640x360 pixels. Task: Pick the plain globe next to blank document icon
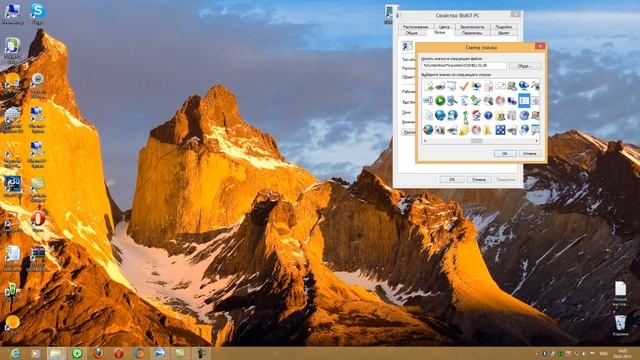click(440, 116)
